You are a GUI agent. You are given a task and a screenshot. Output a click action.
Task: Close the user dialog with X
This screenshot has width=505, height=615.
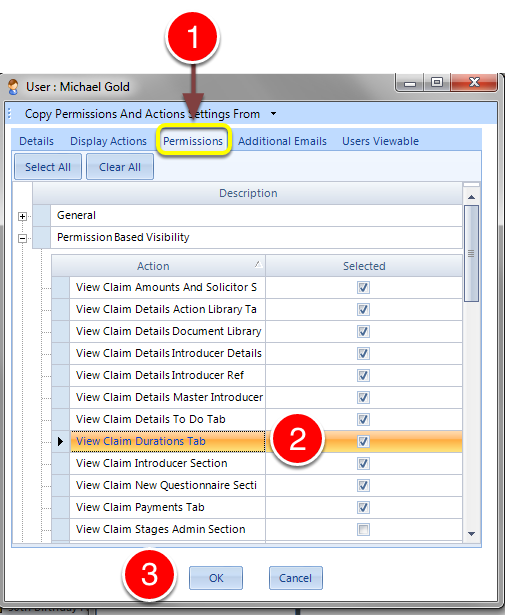coord(474,82)
